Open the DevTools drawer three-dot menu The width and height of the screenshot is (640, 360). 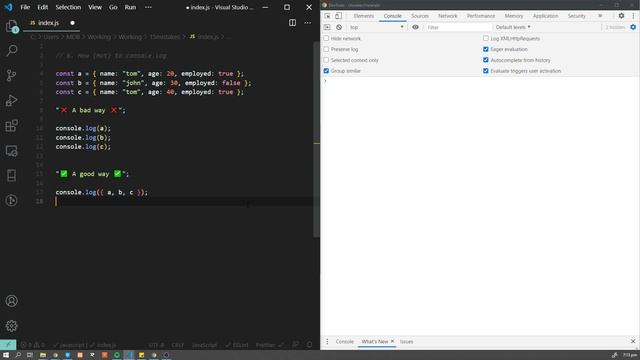(327, 341)
